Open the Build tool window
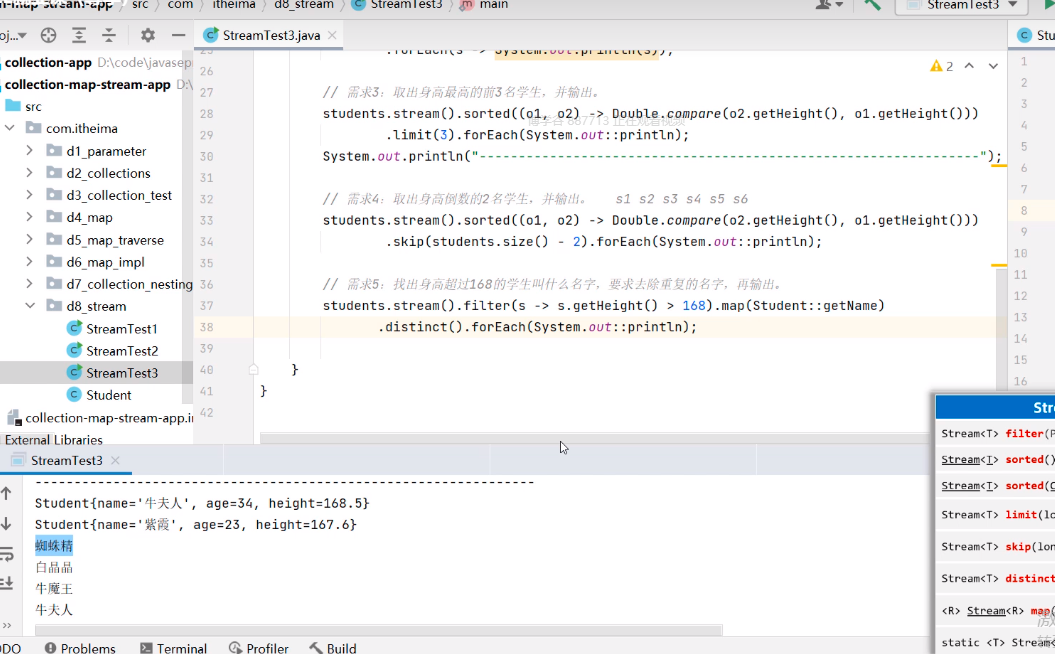The height and width of the screenshot is (654, 1055). pyautogui.click(x=333, y=648)
